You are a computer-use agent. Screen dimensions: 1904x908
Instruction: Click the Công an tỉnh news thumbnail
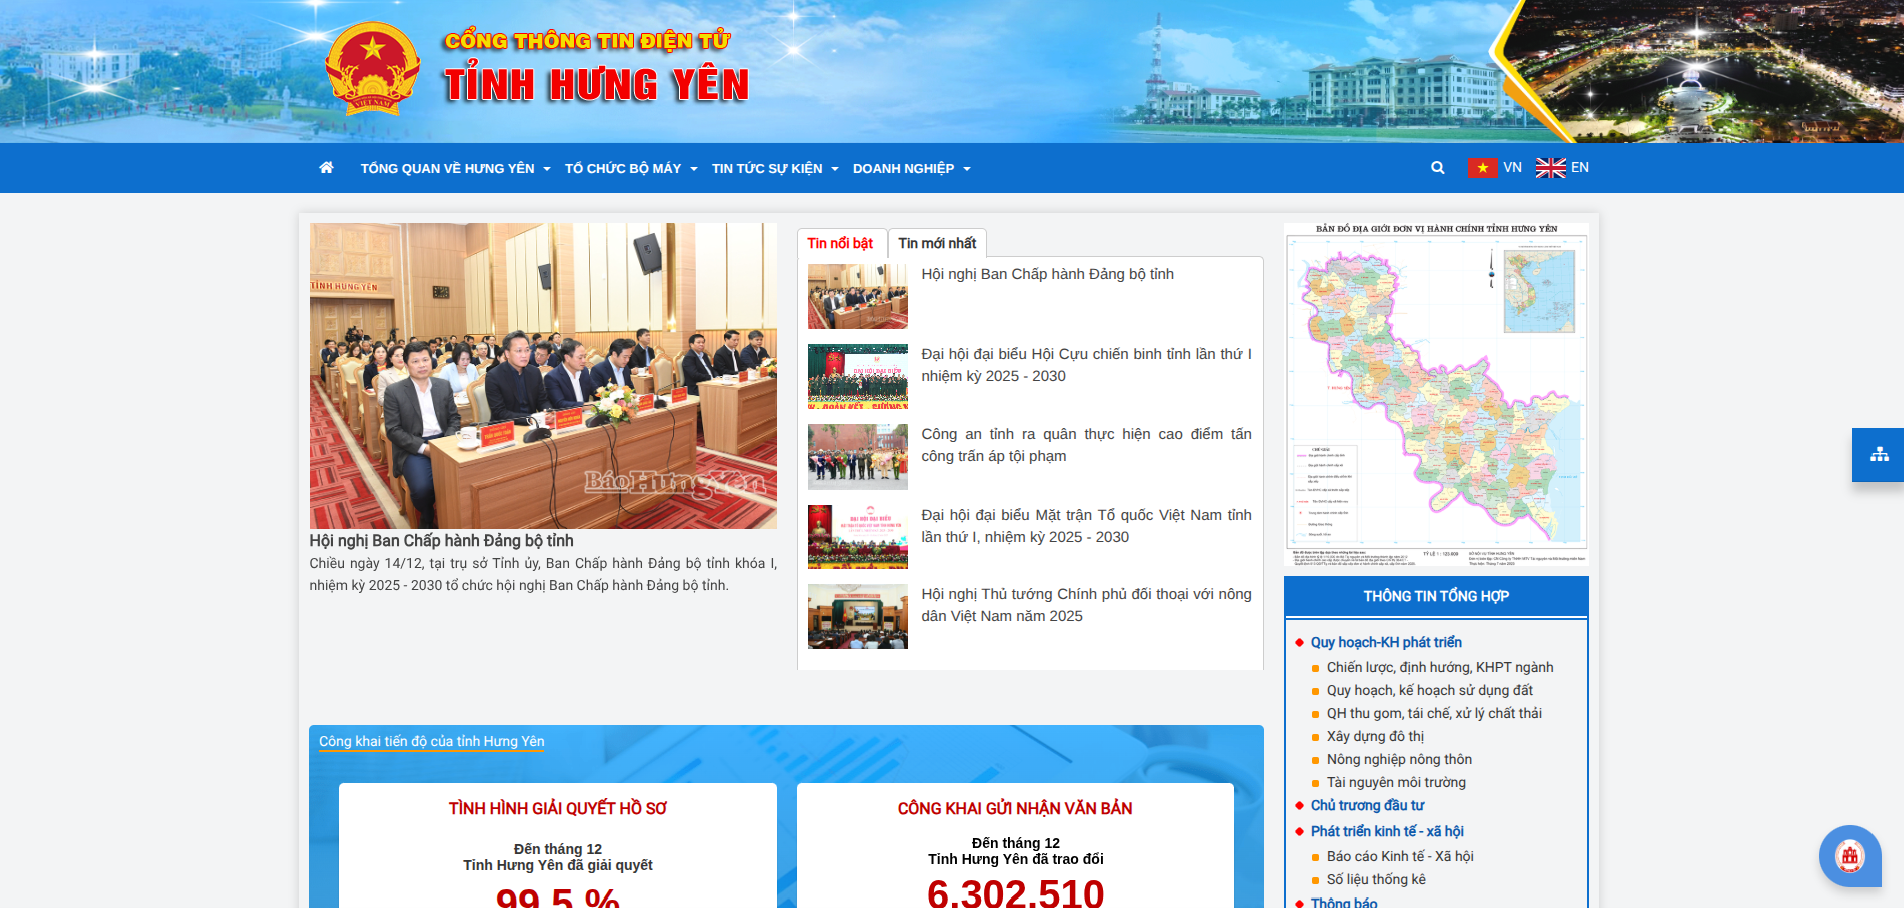click(x=858, y=457)
